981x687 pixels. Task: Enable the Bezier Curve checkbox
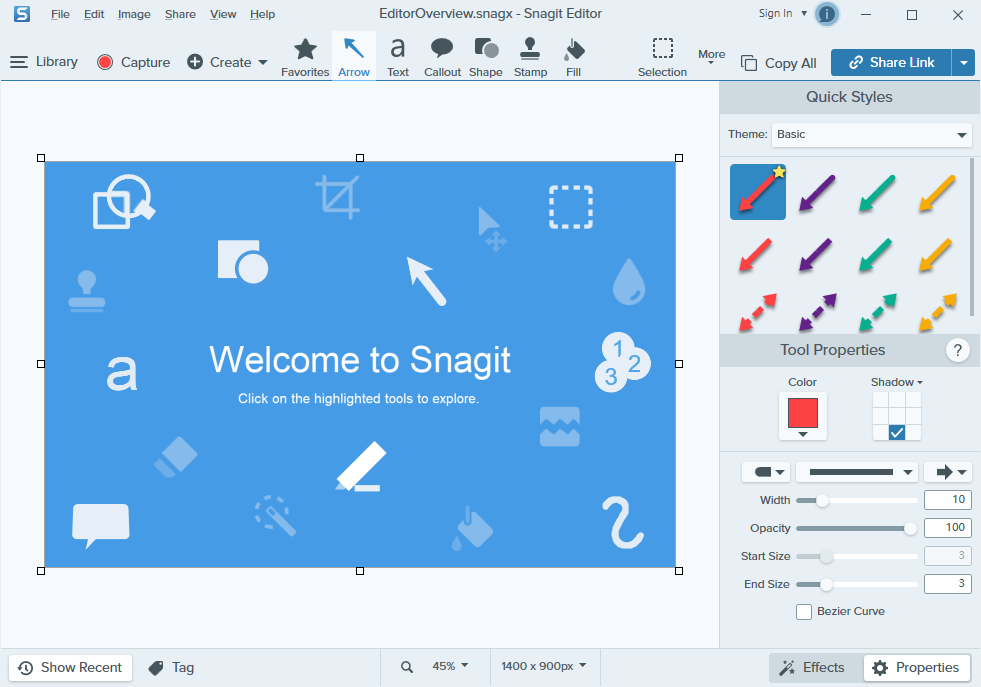(x=804, y=612)
